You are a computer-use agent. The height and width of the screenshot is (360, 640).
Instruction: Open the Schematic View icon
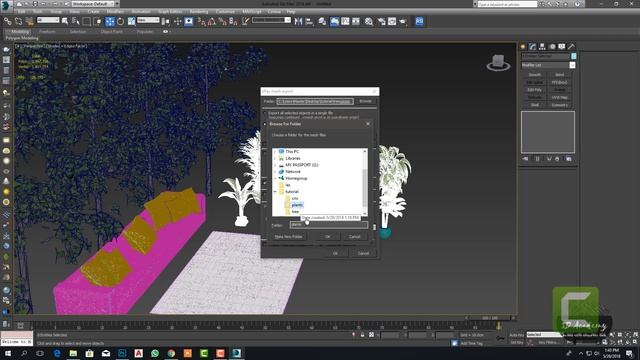(x=356, y=21)
